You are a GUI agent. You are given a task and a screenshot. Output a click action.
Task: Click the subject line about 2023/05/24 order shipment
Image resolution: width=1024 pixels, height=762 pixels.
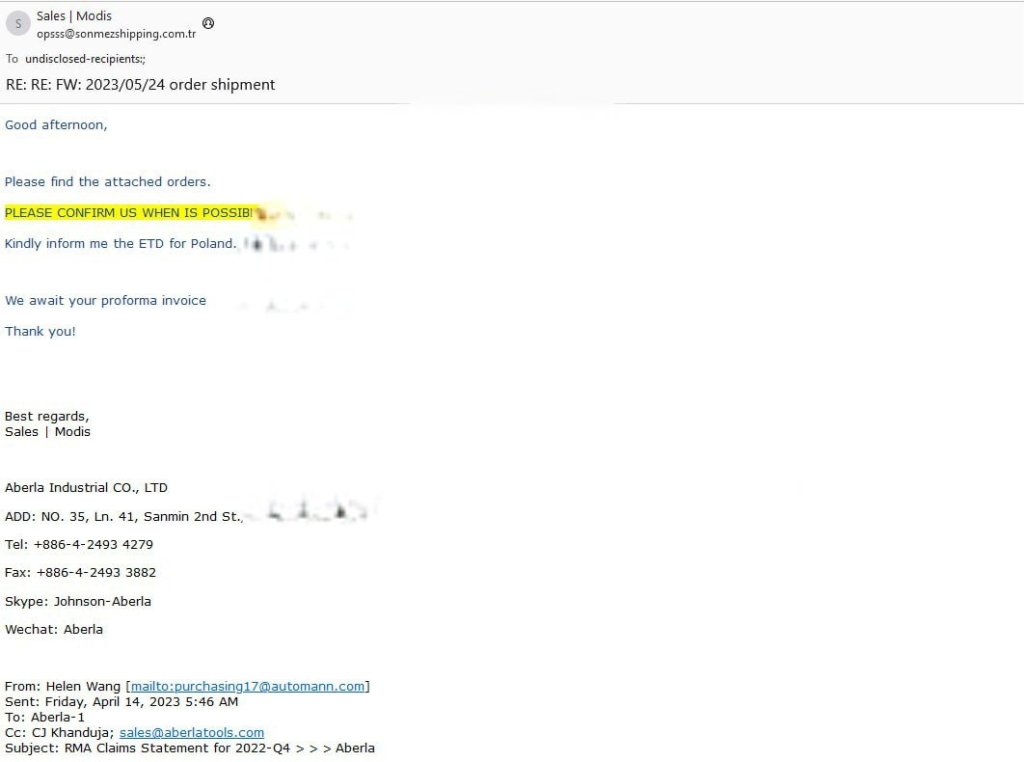click(140, 85)
